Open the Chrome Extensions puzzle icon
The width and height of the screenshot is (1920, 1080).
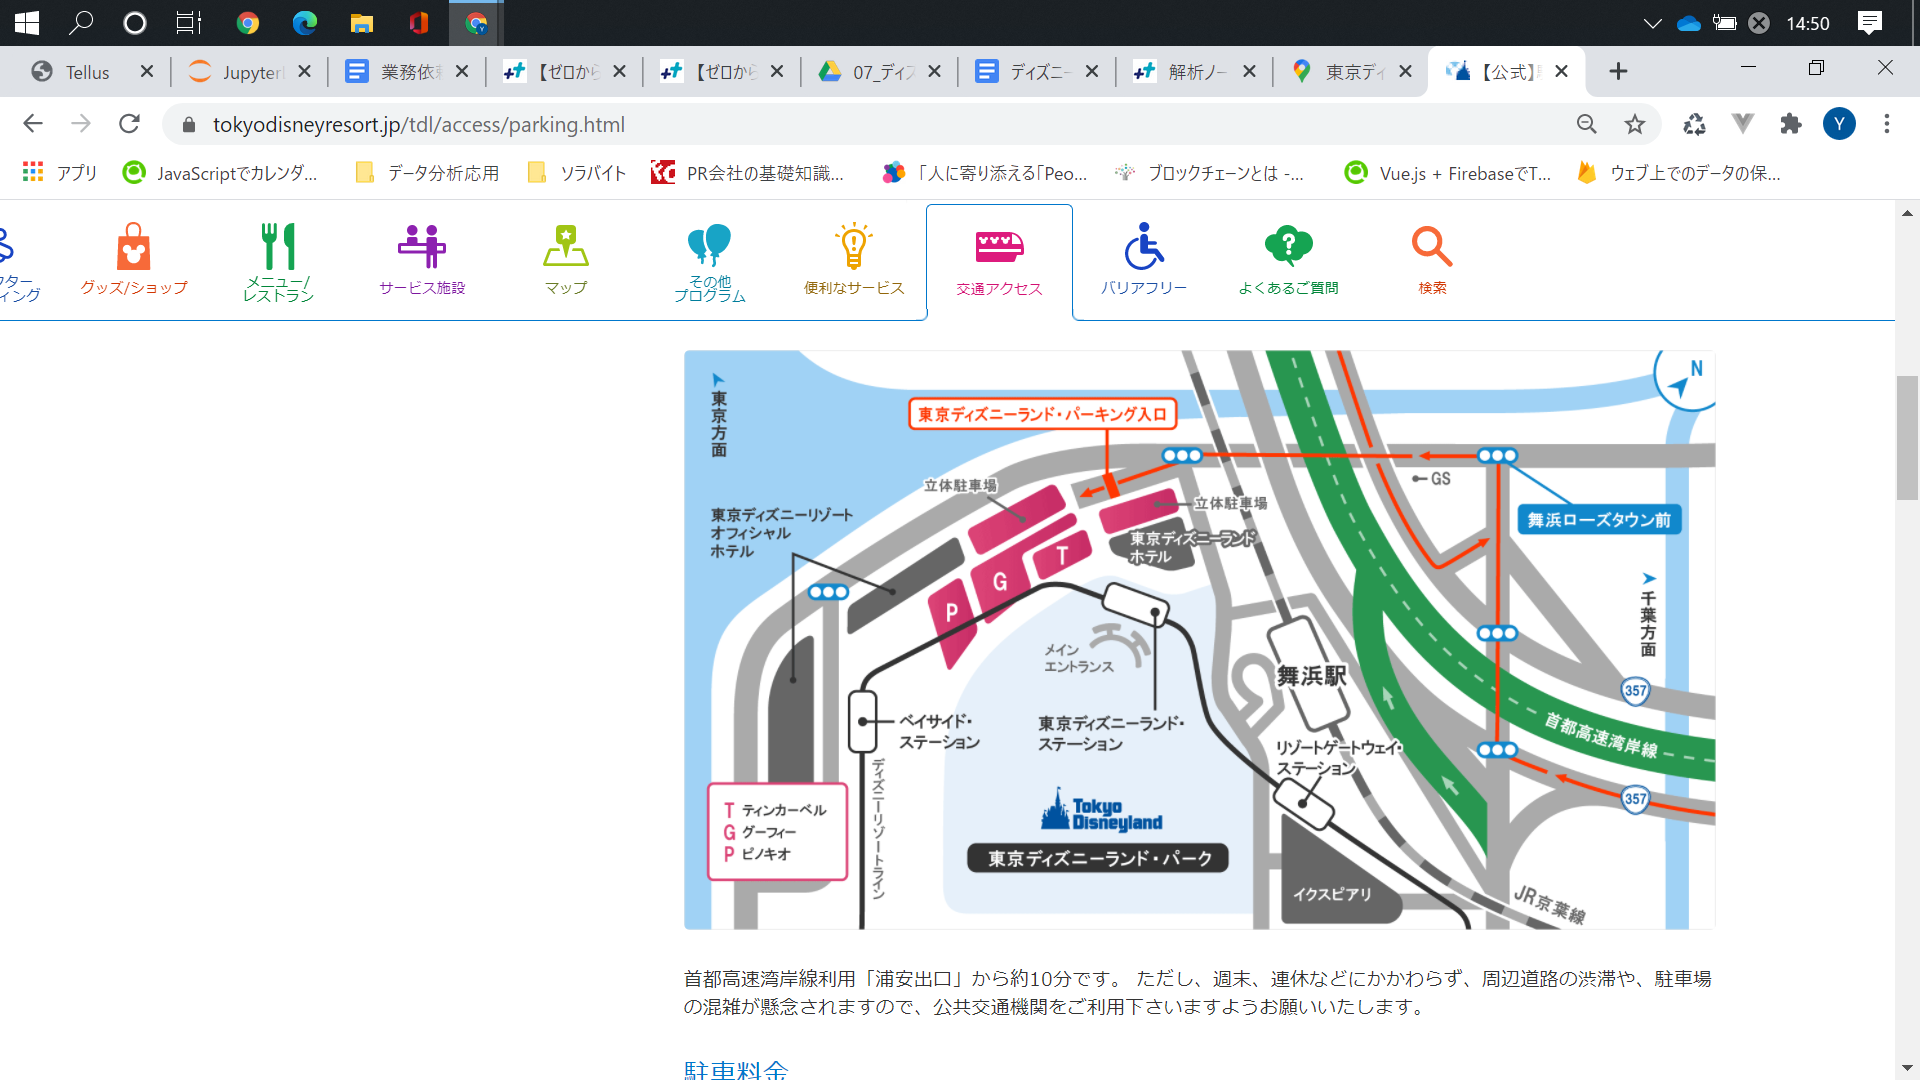pyautogui.click(x=1791, y=124)
